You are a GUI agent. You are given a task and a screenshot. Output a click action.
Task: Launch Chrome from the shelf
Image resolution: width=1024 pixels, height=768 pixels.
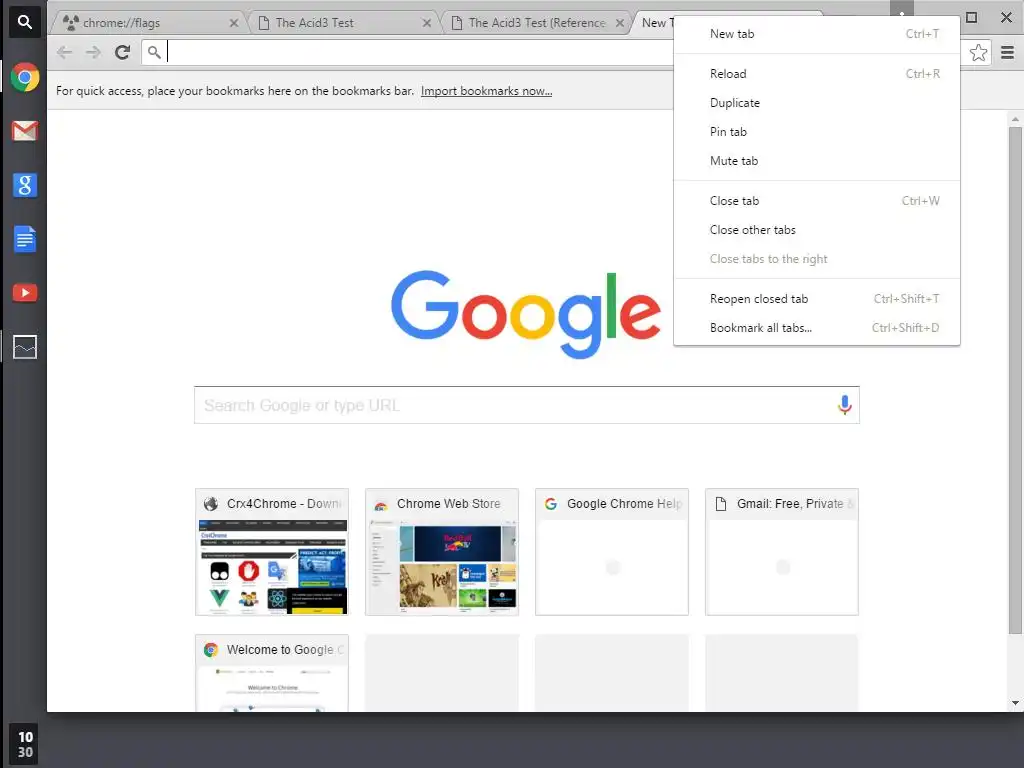25,77
